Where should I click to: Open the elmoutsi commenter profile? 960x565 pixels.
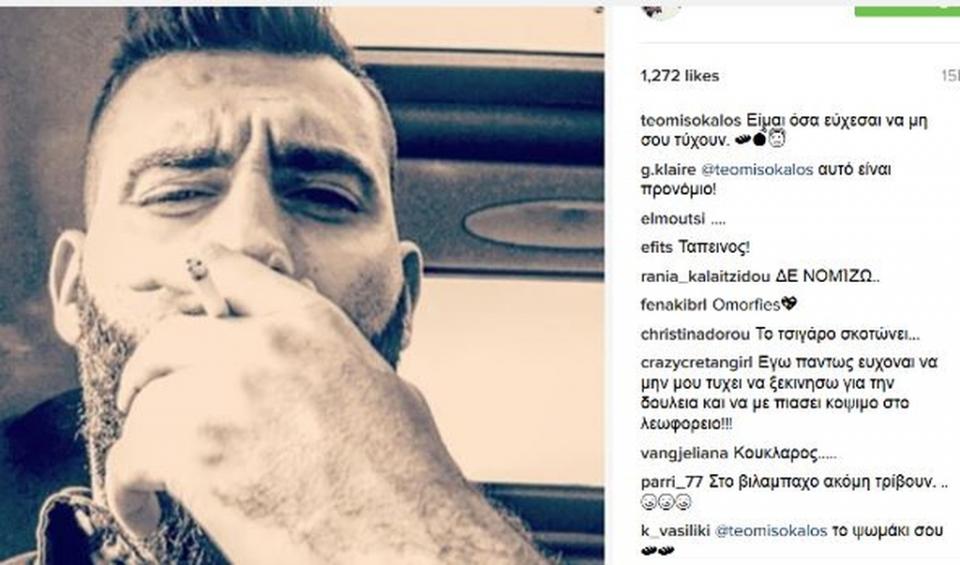click(x=664, y=219)
